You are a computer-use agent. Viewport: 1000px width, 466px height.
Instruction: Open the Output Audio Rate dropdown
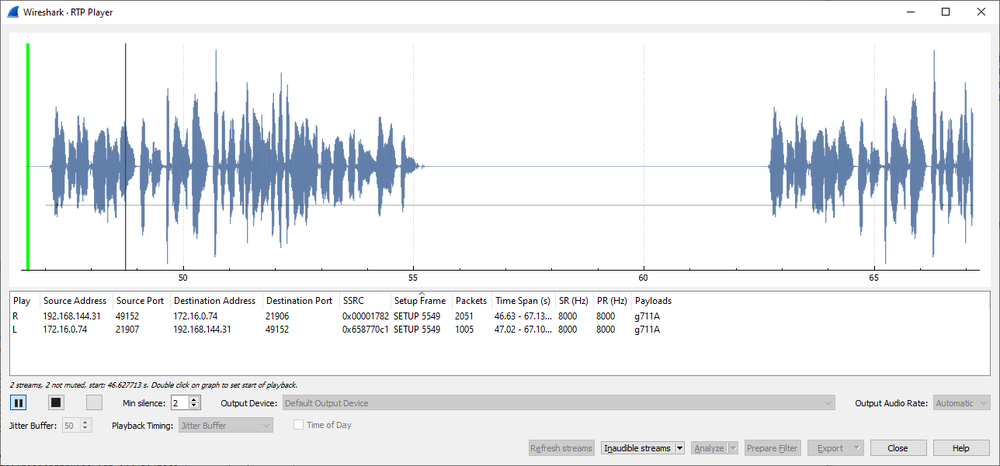pos(962,403)
